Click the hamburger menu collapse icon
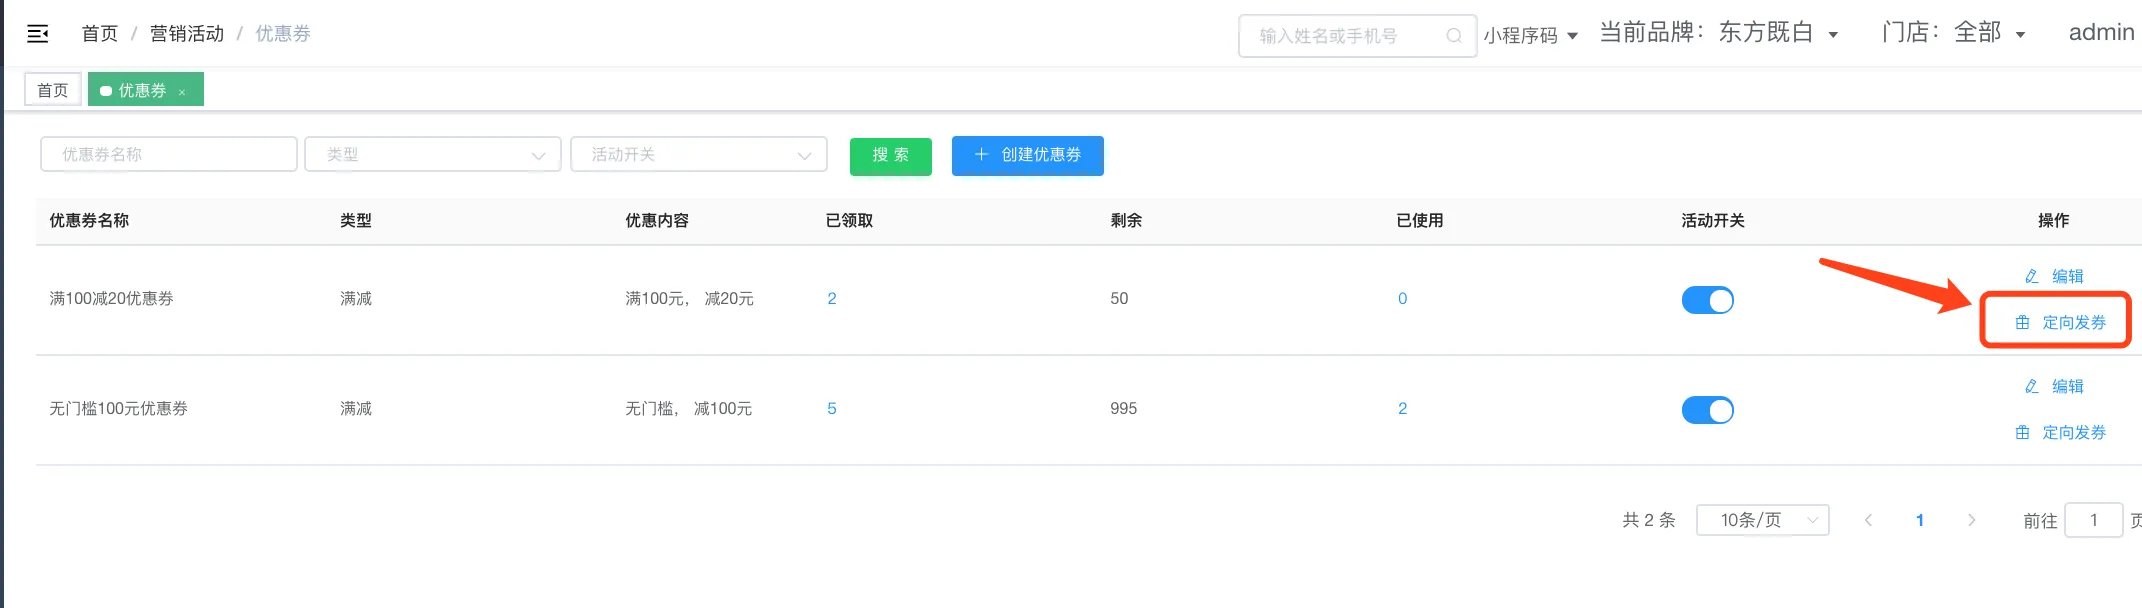The height and width of the screenshot is (608, 2142). click(x=38, y=34)
